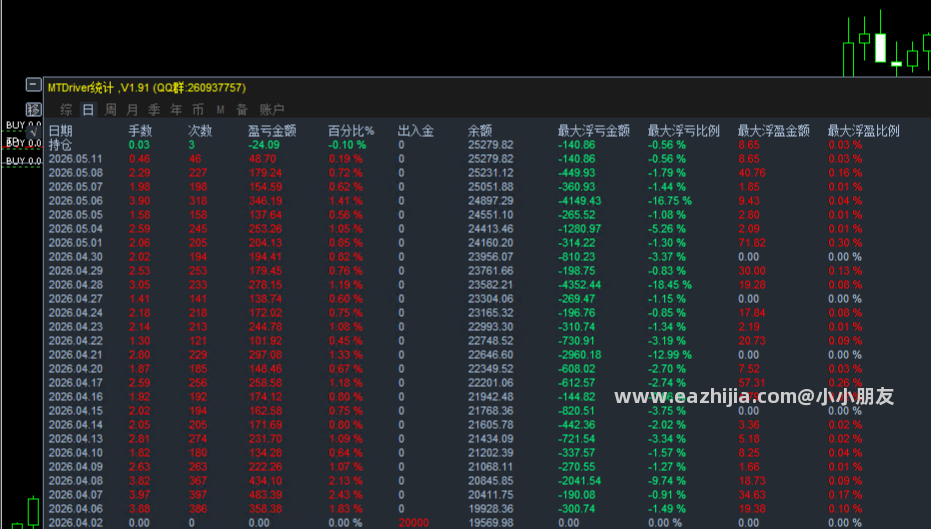Image resolution: width=931 pixels, height=529 pixels.
Task: Click the 次数 column header
Action: tap(200, 131)
